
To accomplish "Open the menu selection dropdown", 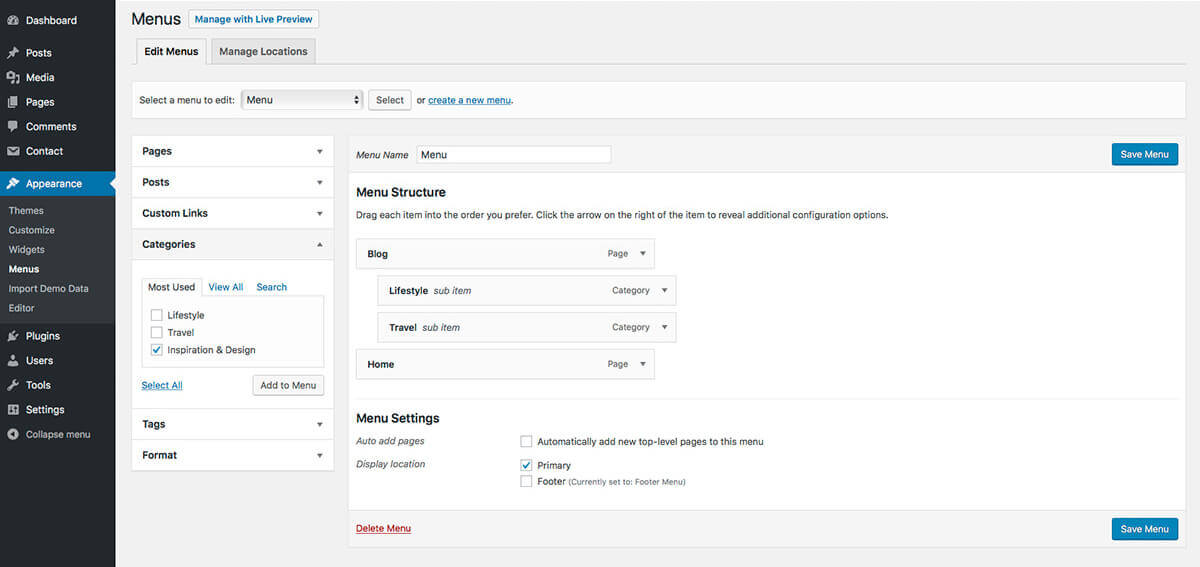I will [302, 100].
